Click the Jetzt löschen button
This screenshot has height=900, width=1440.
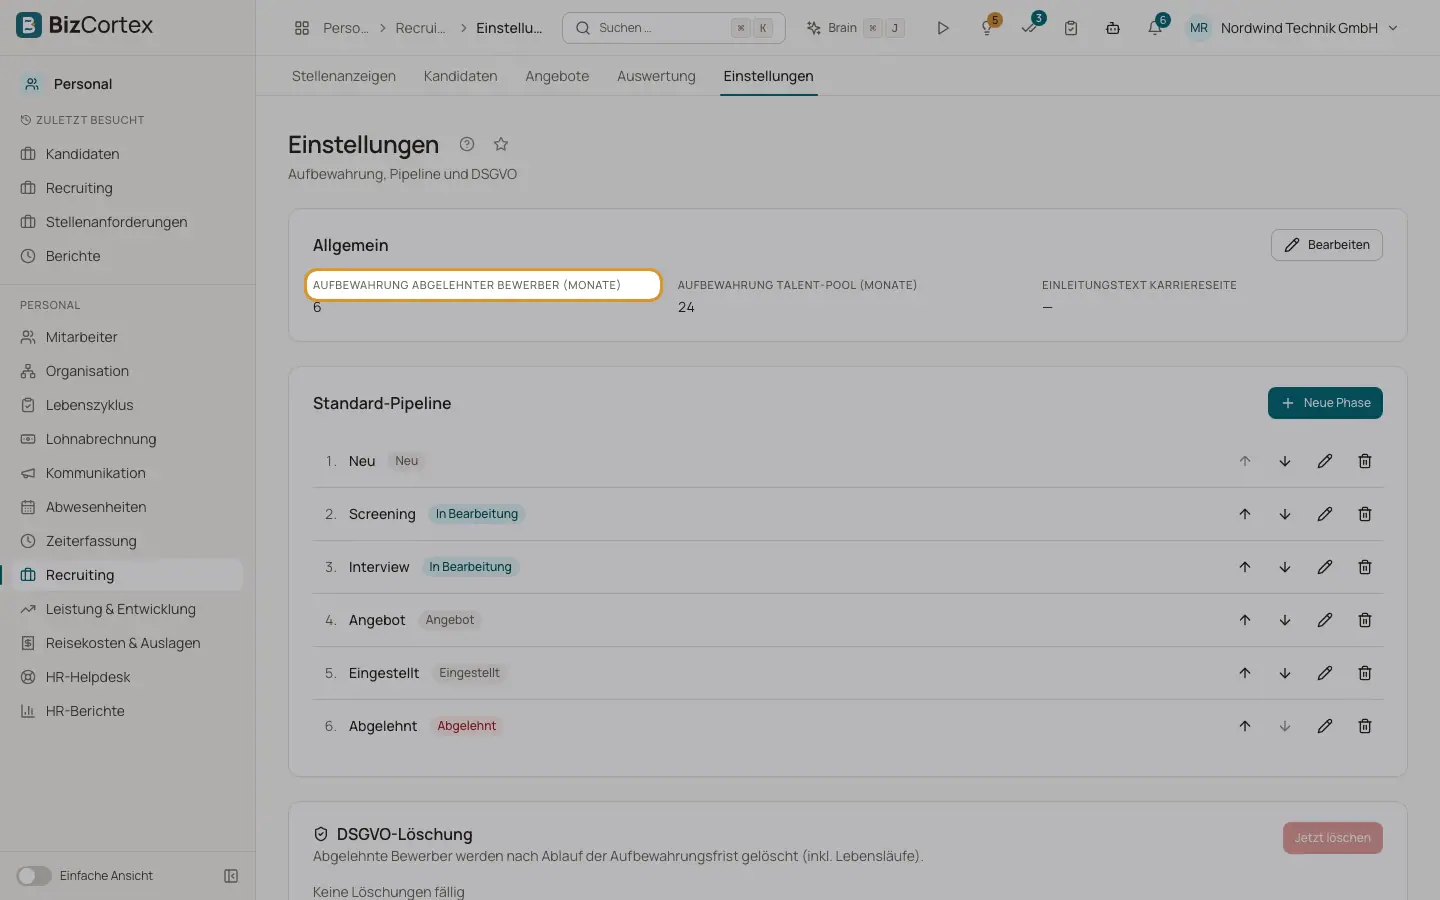pyautogui.click(x=1332, y=838)
